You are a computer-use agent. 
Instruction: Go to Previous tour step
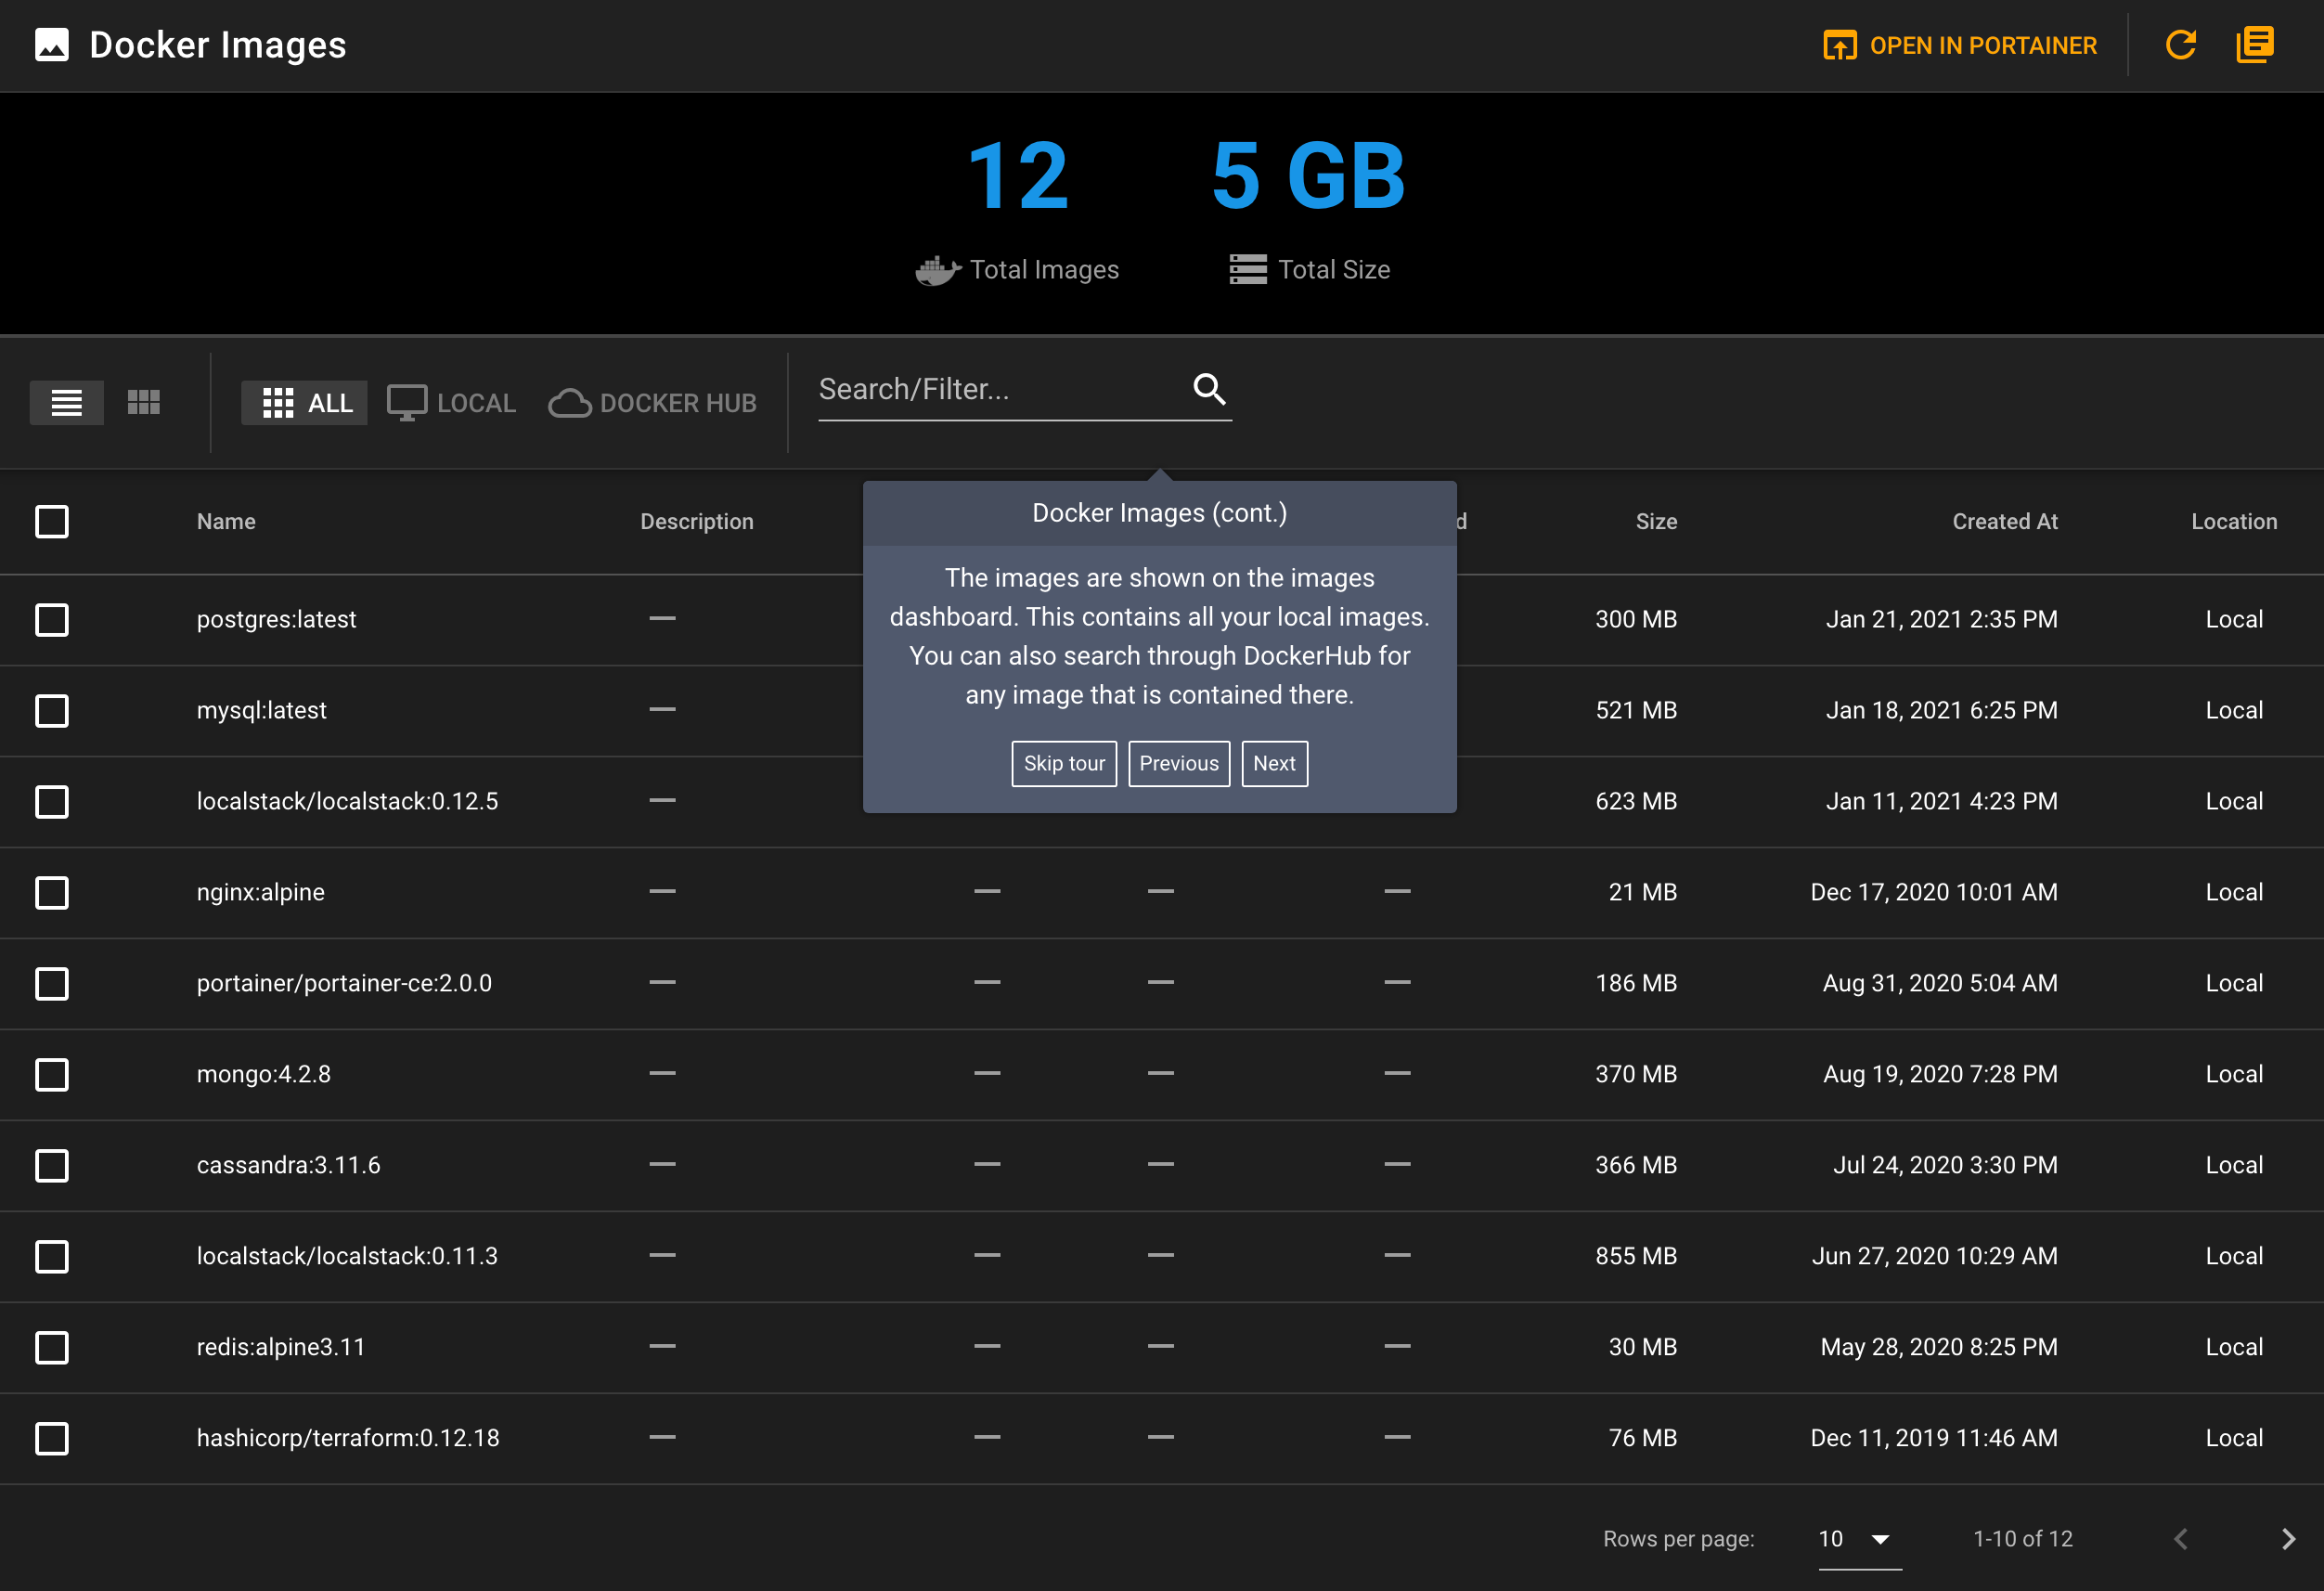1179,764
